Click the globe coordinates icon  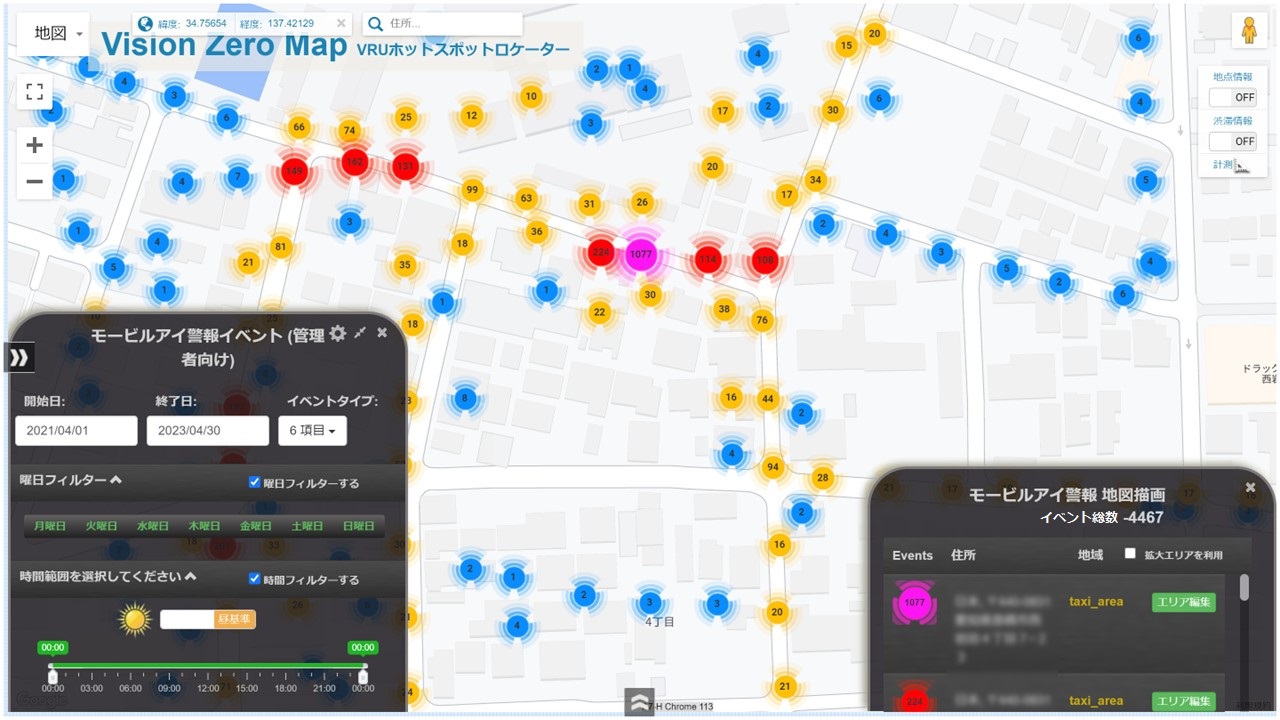146,23
